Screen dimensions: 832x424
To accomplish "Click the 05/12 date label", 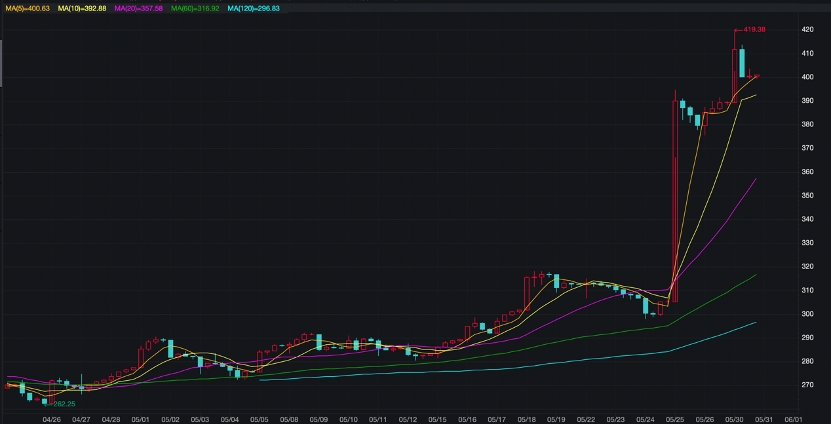I will 408,419.
